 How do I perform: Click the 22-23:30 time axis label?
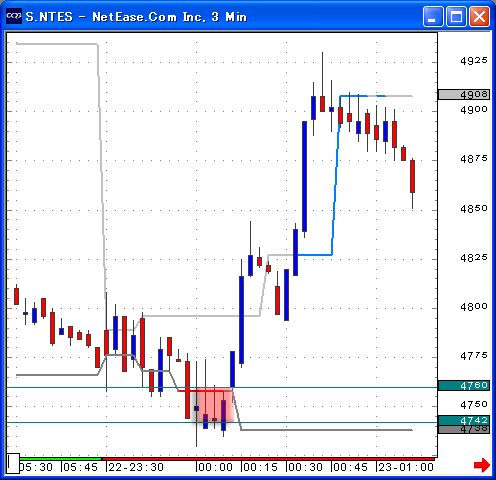tap(136, 467)
